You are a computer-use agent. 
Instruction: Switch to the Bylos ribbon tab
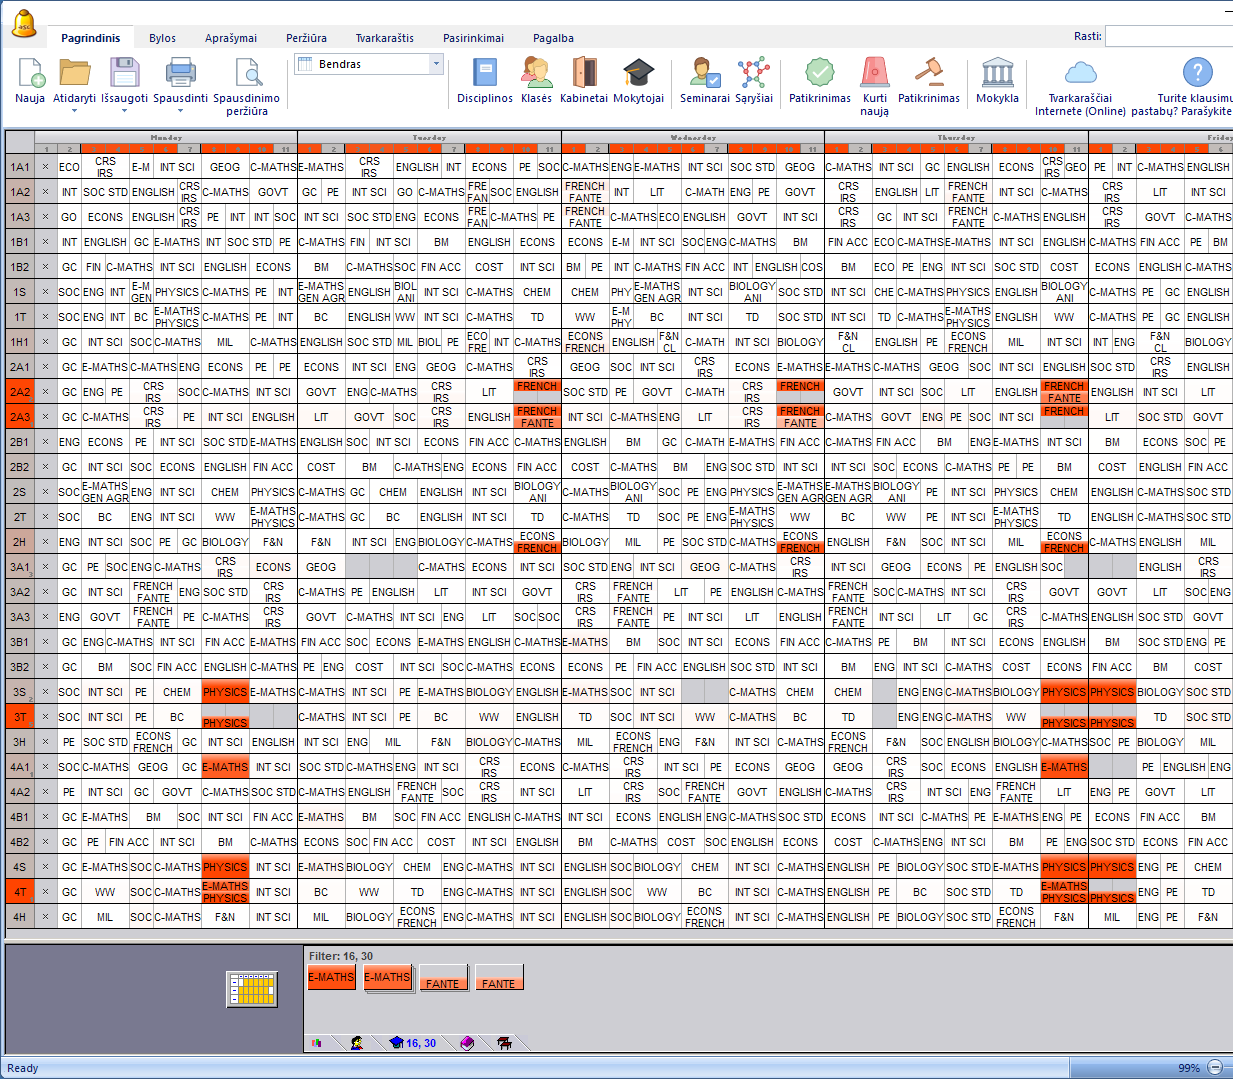point(162,38)
